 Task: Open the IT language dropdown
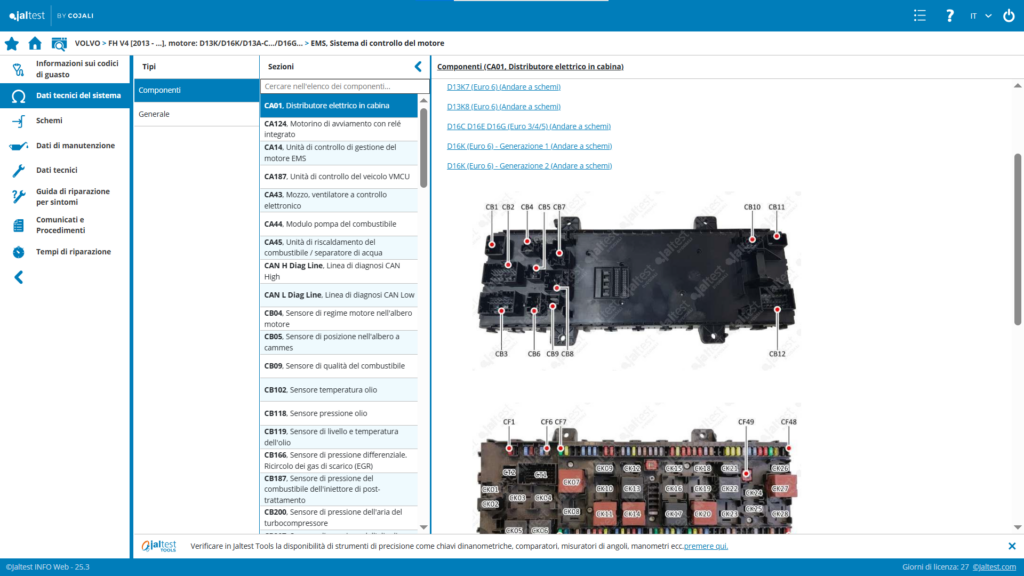(980, 15)
